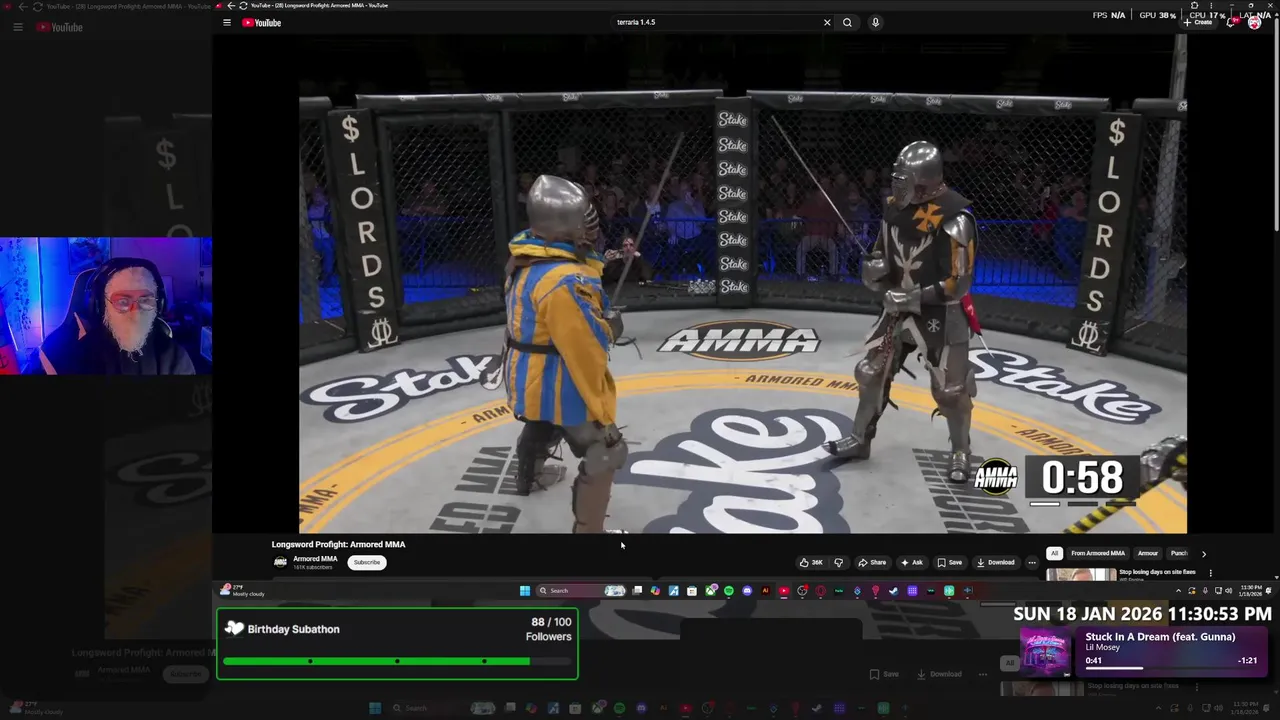Reload the page with browser refresh icon
The width and height of the screenshot is (1280, 720).
coord(243,5)
